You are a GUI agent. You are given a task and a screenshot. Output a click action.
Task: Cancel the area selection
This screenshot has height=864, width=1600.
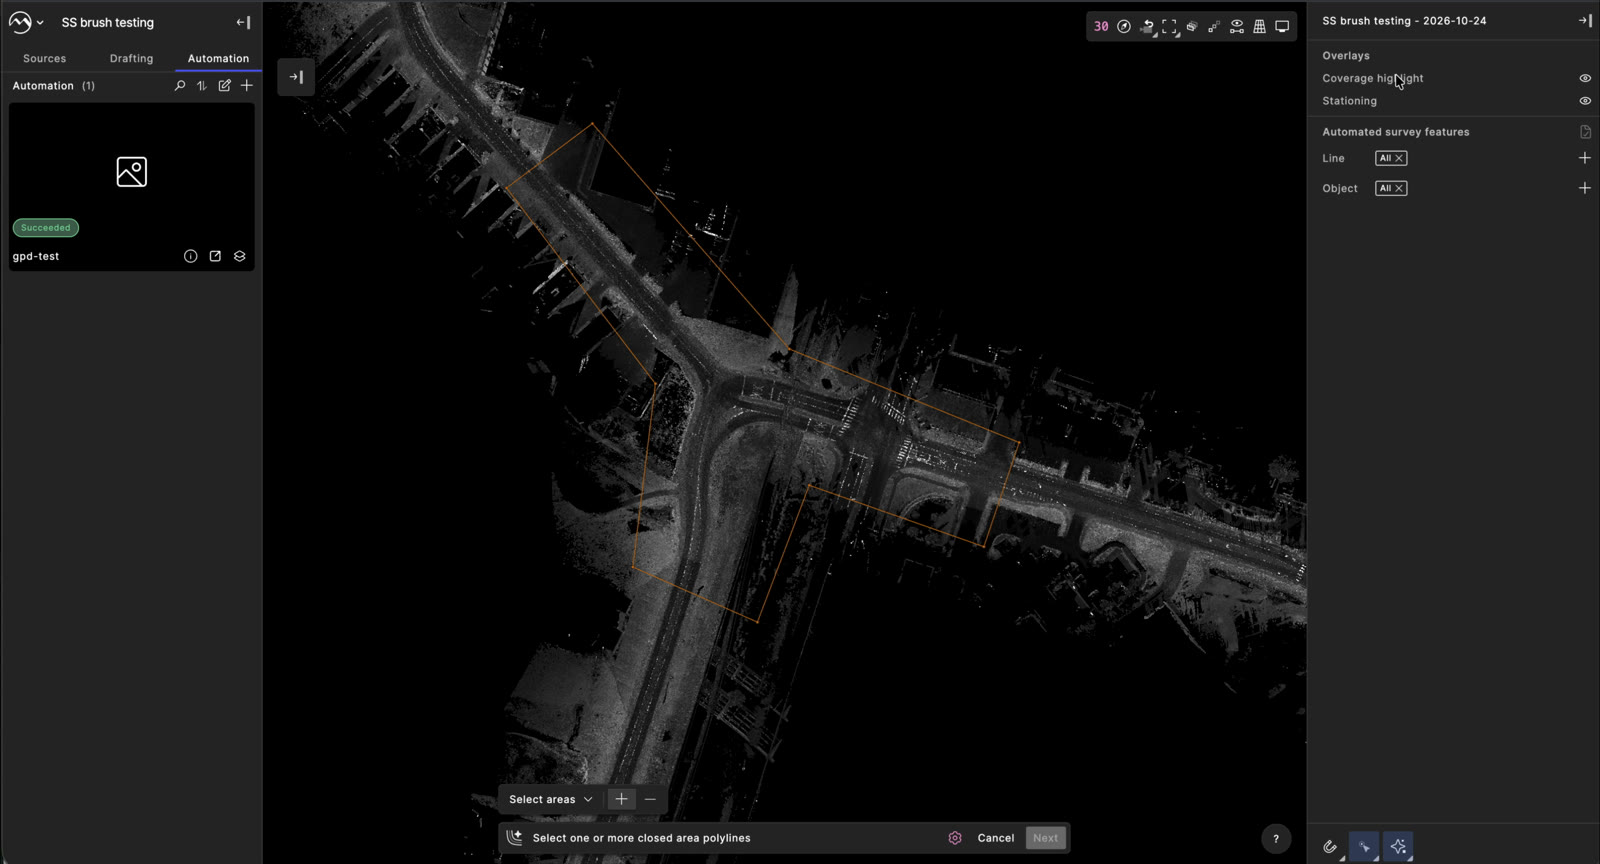tap(996, 838)
